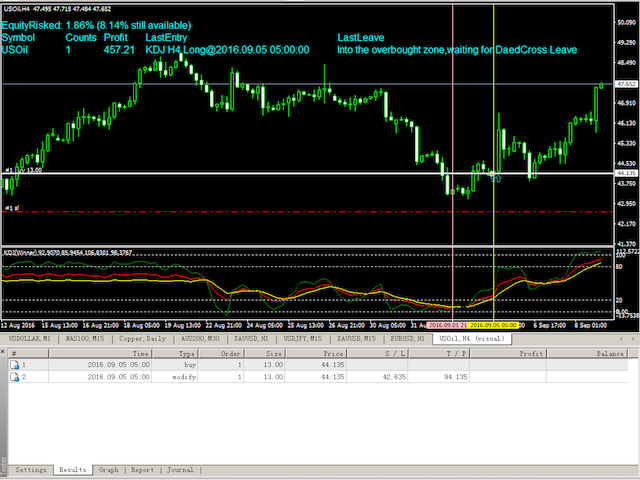Close the Tester panel with the x button
The image size is (640, 480).
point(2,351)
